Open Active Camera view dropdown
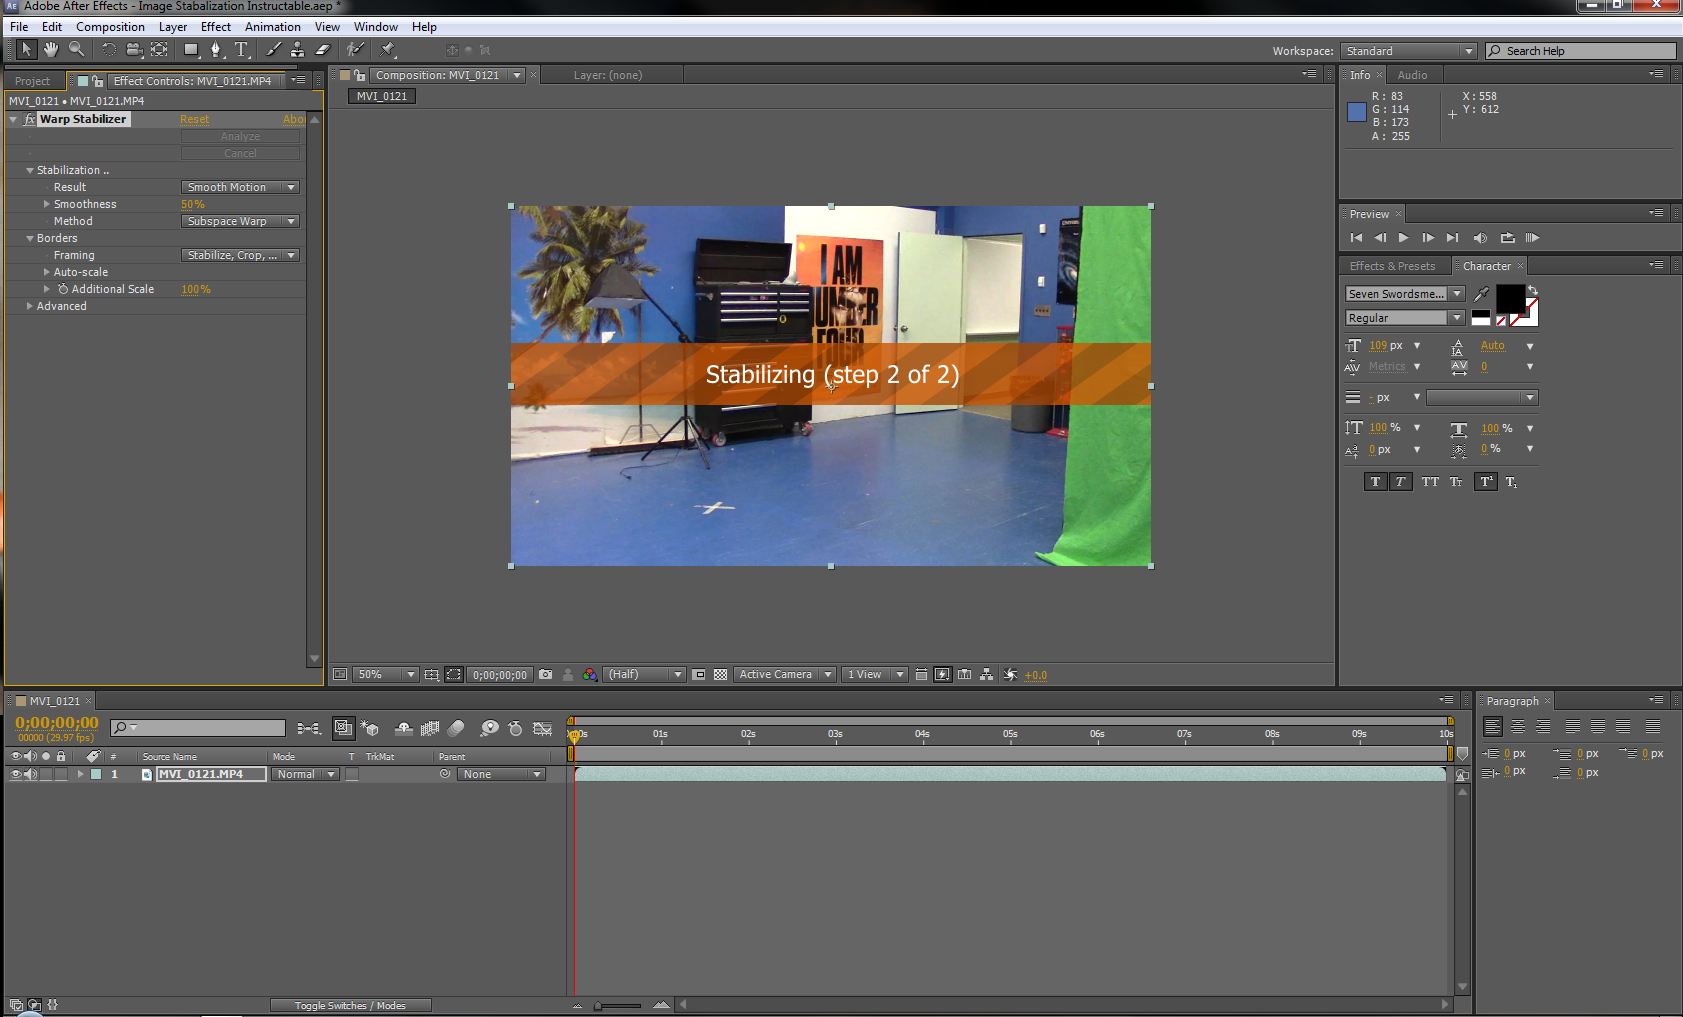This screenshot has height=1017, width=1683. pyautogui.click(x=784, y=675)
